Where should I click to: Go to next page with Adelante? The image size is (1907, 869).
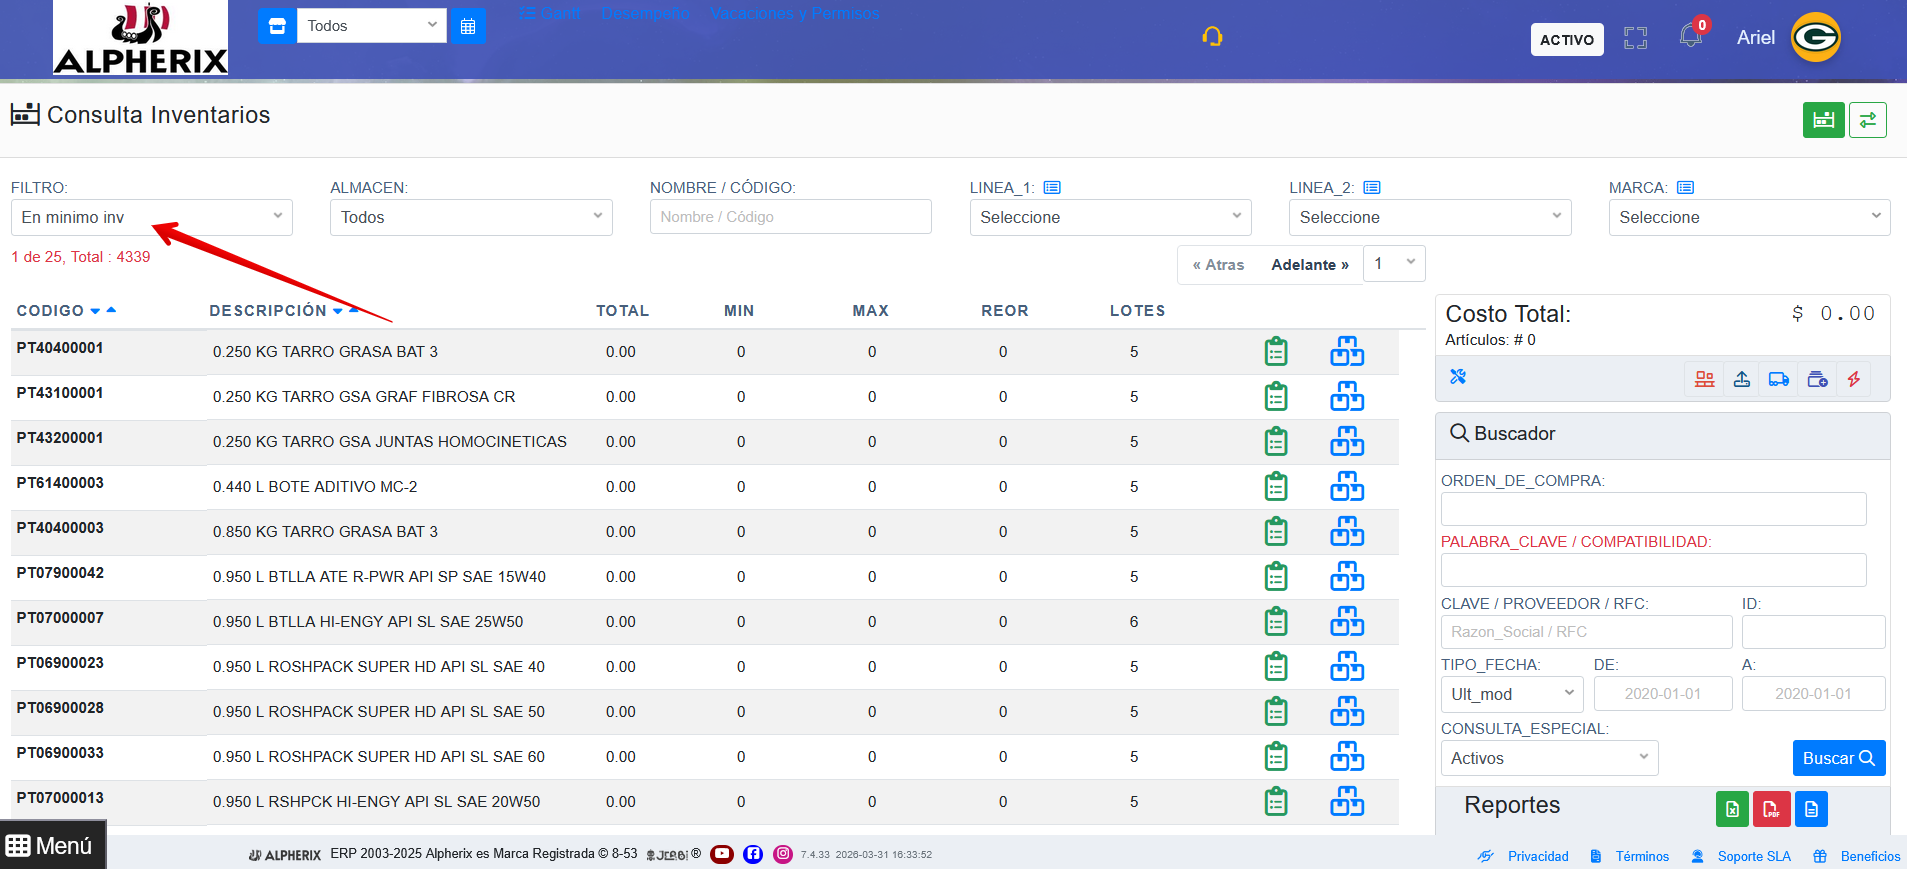(x=1309, y=265)
